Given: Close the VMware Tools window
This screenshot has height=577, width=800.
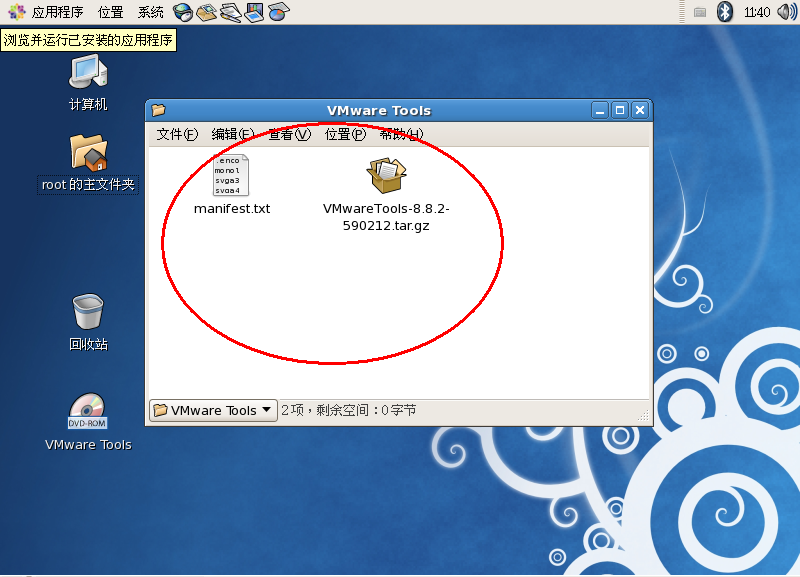Looking at the screenshot, I should click(x=640, y=110).
